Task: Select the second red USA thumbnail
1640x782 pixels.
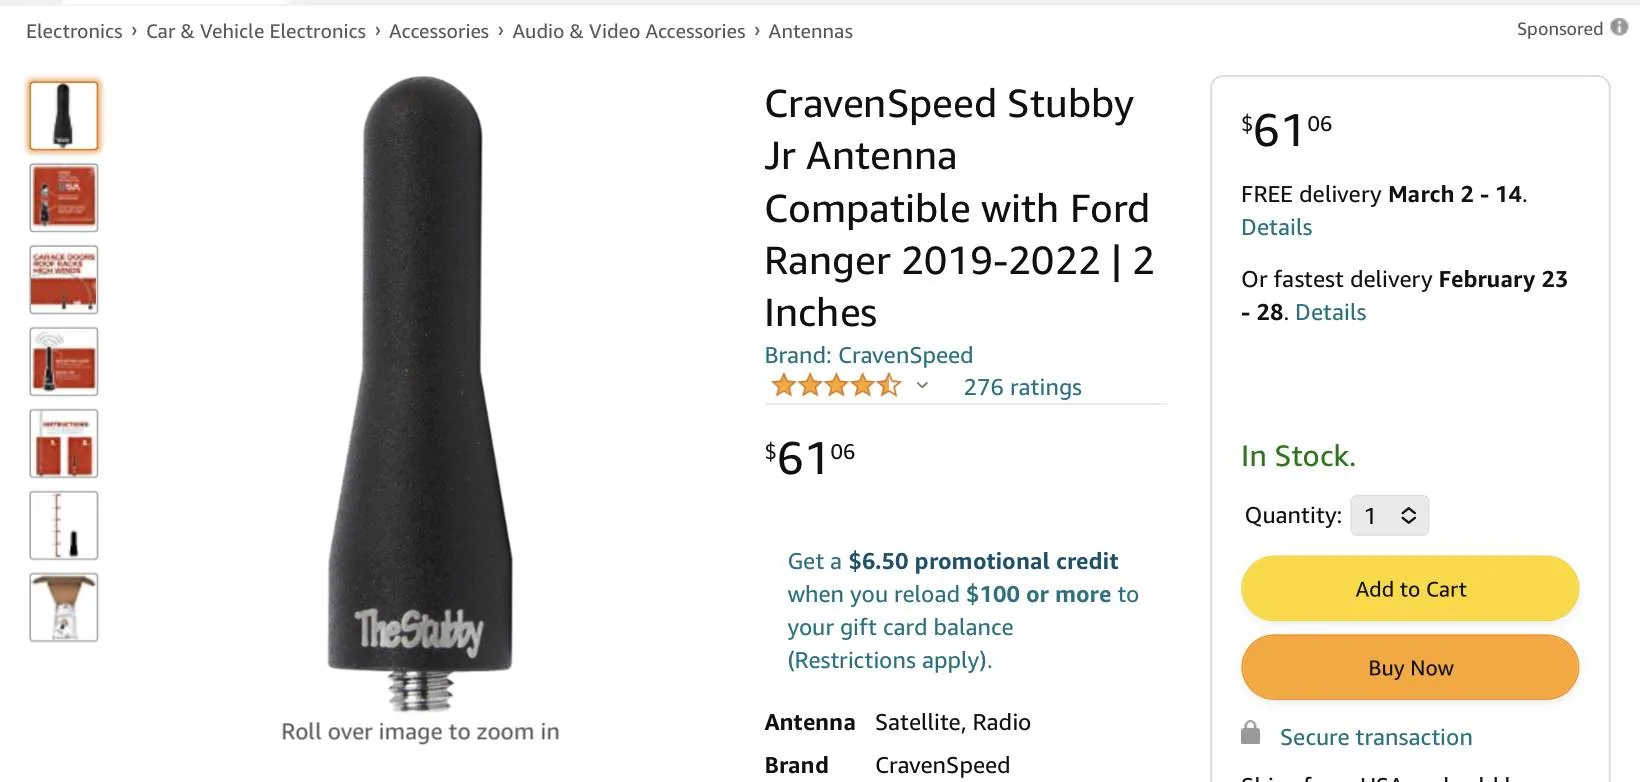Action: click(x=64, y=198)
